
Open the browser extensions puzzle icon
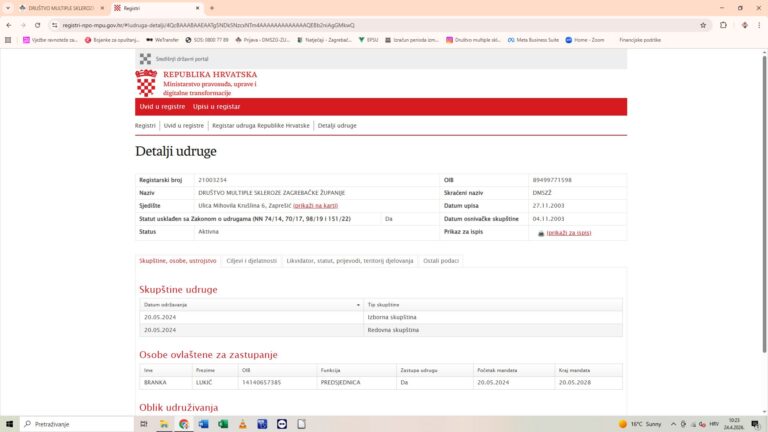click(x=723, y=24)
